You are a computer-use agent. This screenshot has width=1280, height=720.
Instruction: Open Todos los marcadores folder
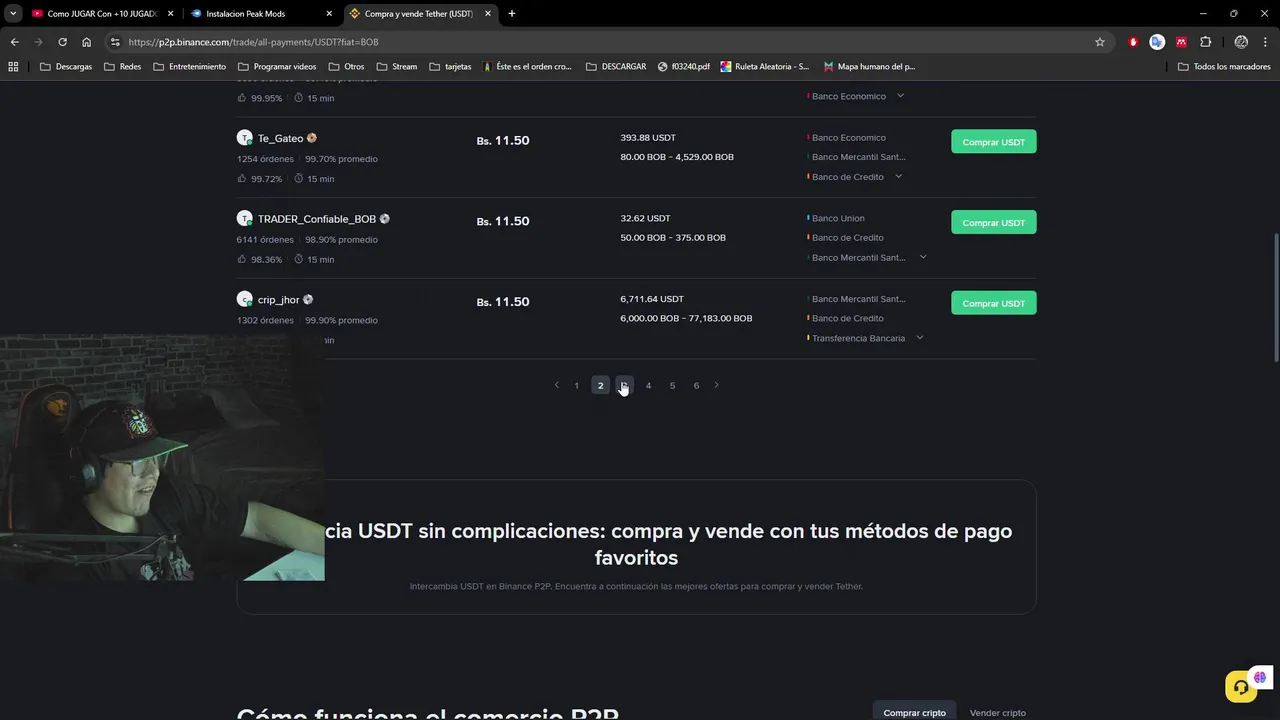pos(1224,67)
